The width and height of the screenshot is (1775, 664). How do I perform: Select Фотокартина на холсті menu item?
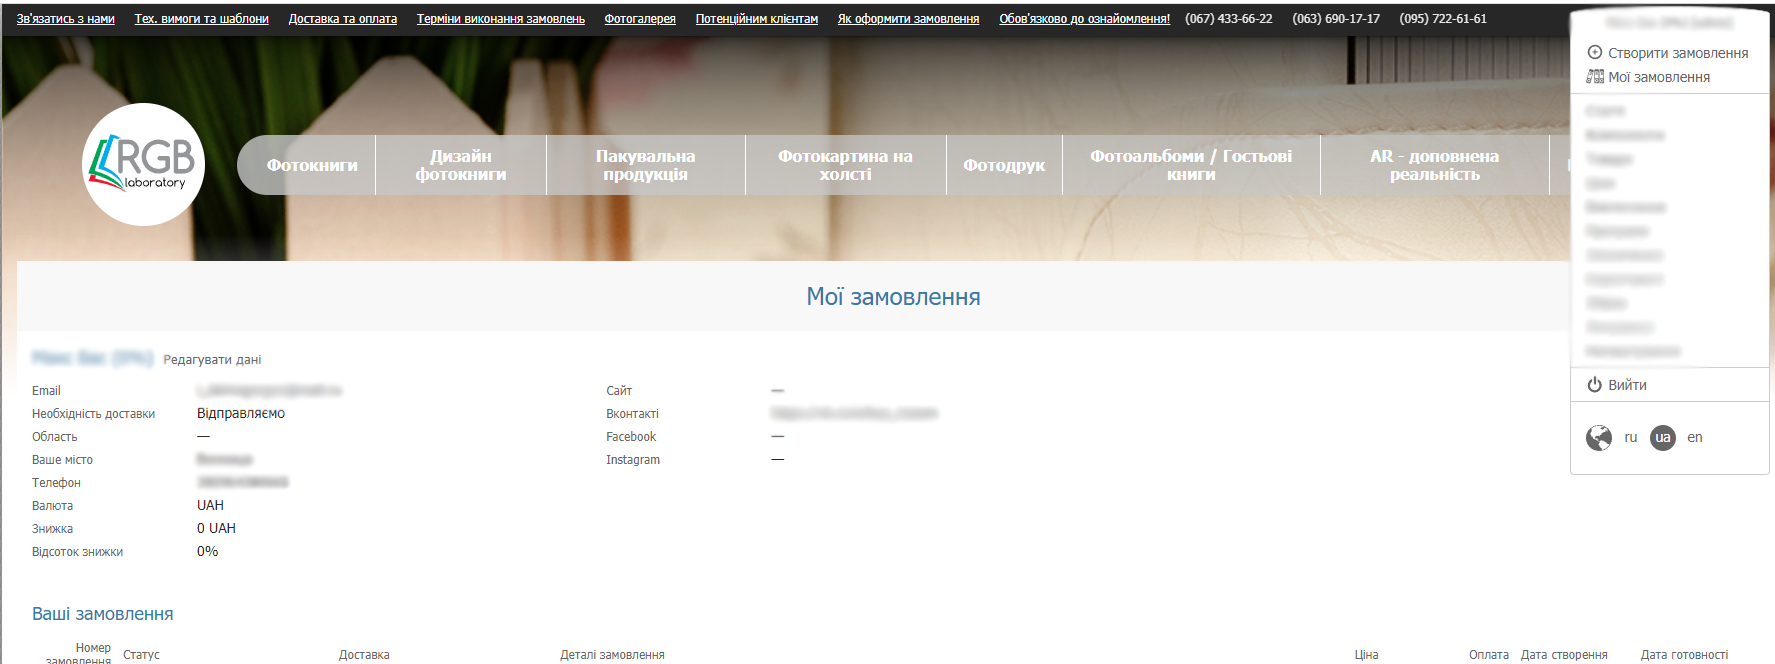[845, 165]
